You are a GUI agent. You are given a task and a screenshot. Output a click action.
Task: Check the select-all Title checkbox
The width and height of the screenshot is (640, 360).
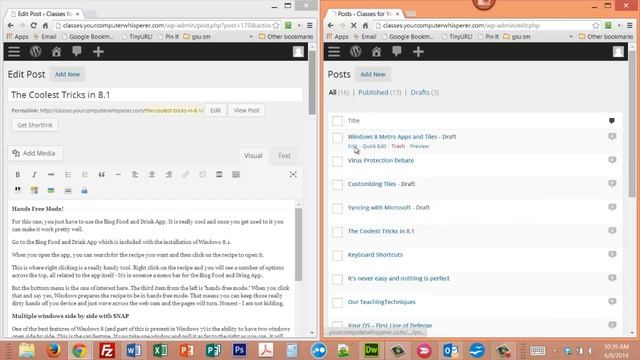click(337, 121)
